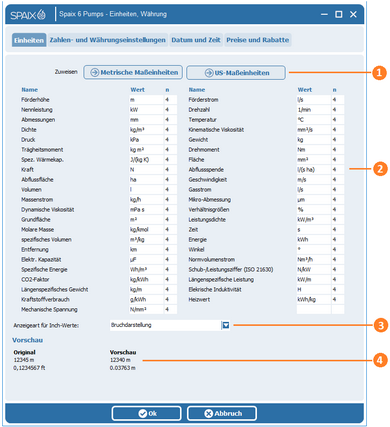The height and width of the screenshot is (427, 390).
Task: Assign US-Maßeinheiten units
Action: 236,73
